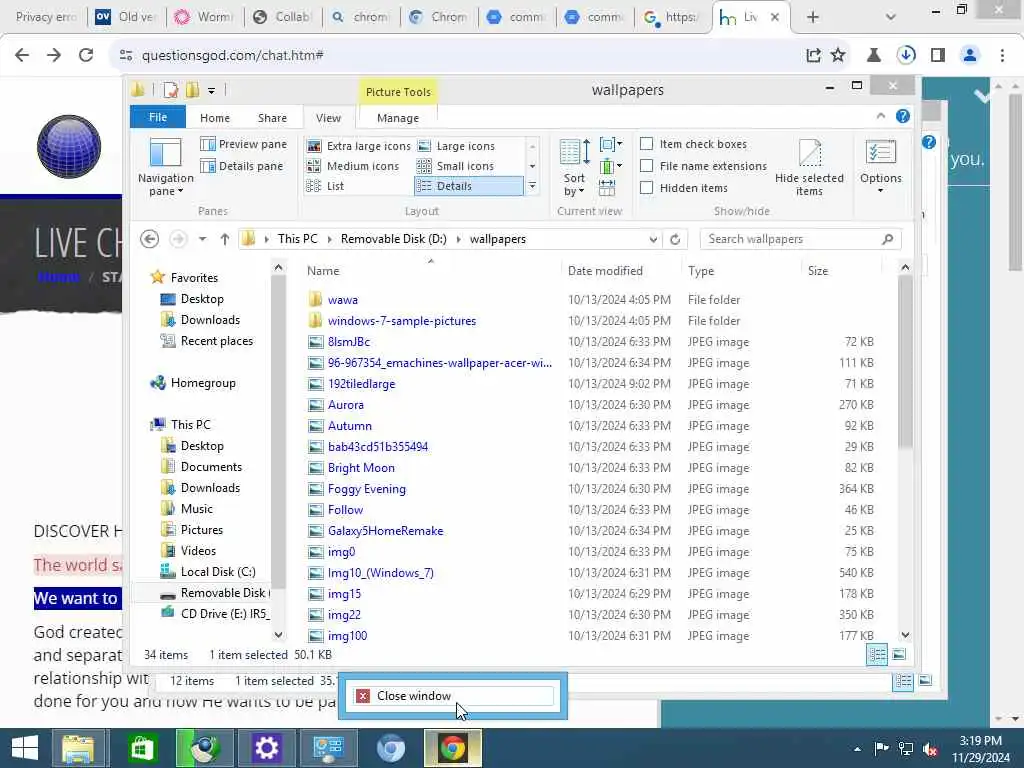Toggle the Details pane
The image size is (1024, 768).
click(x=242, y=166)
